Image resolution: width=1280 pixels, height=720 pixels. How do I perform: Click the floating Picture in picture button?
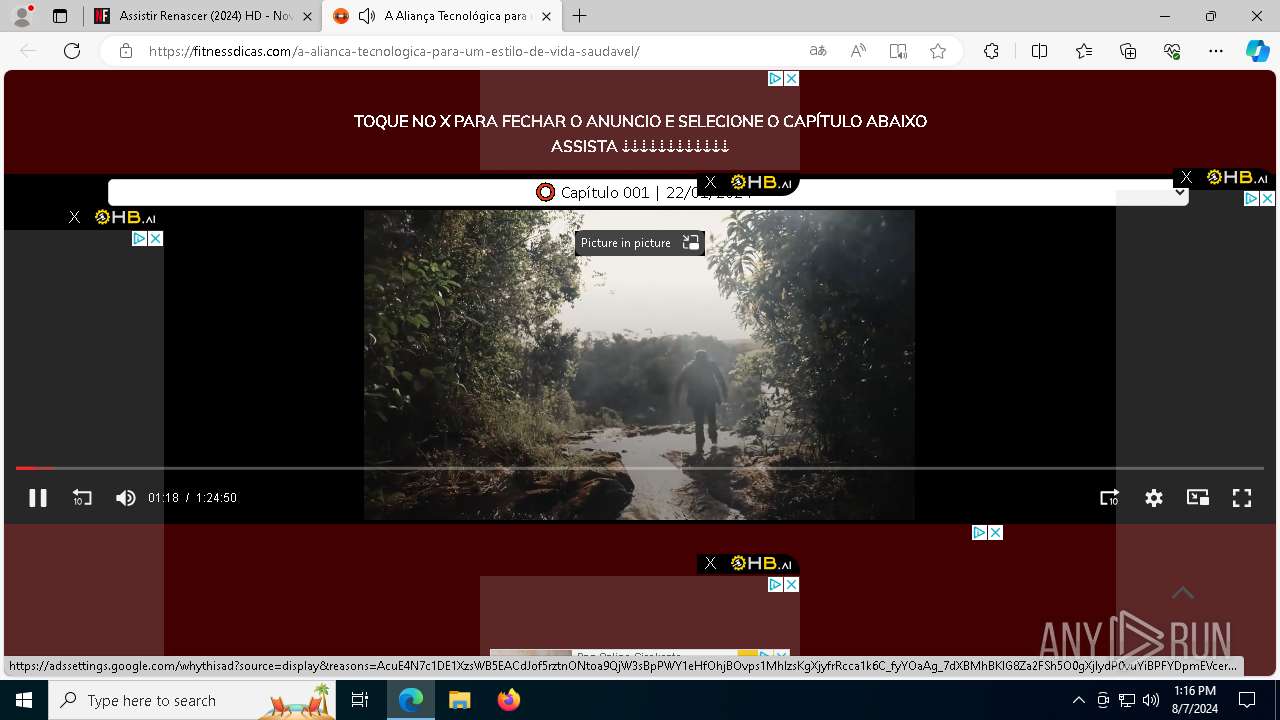(640, 243)
